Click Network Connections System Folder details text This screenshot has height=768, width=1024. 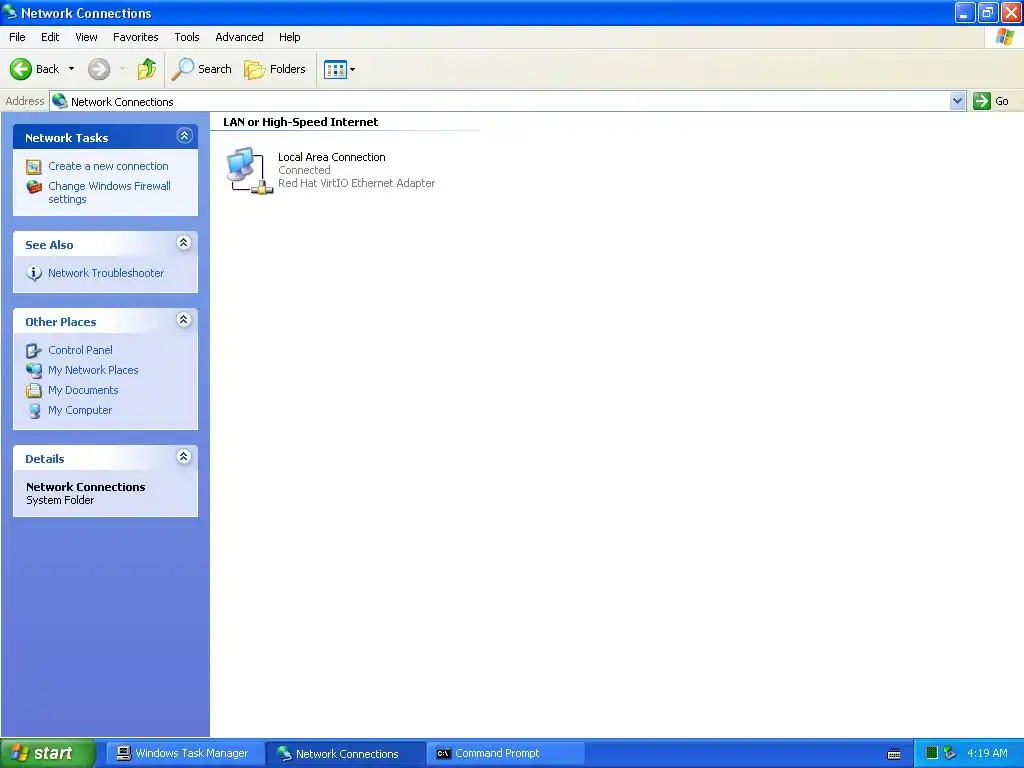coord(86,494)
